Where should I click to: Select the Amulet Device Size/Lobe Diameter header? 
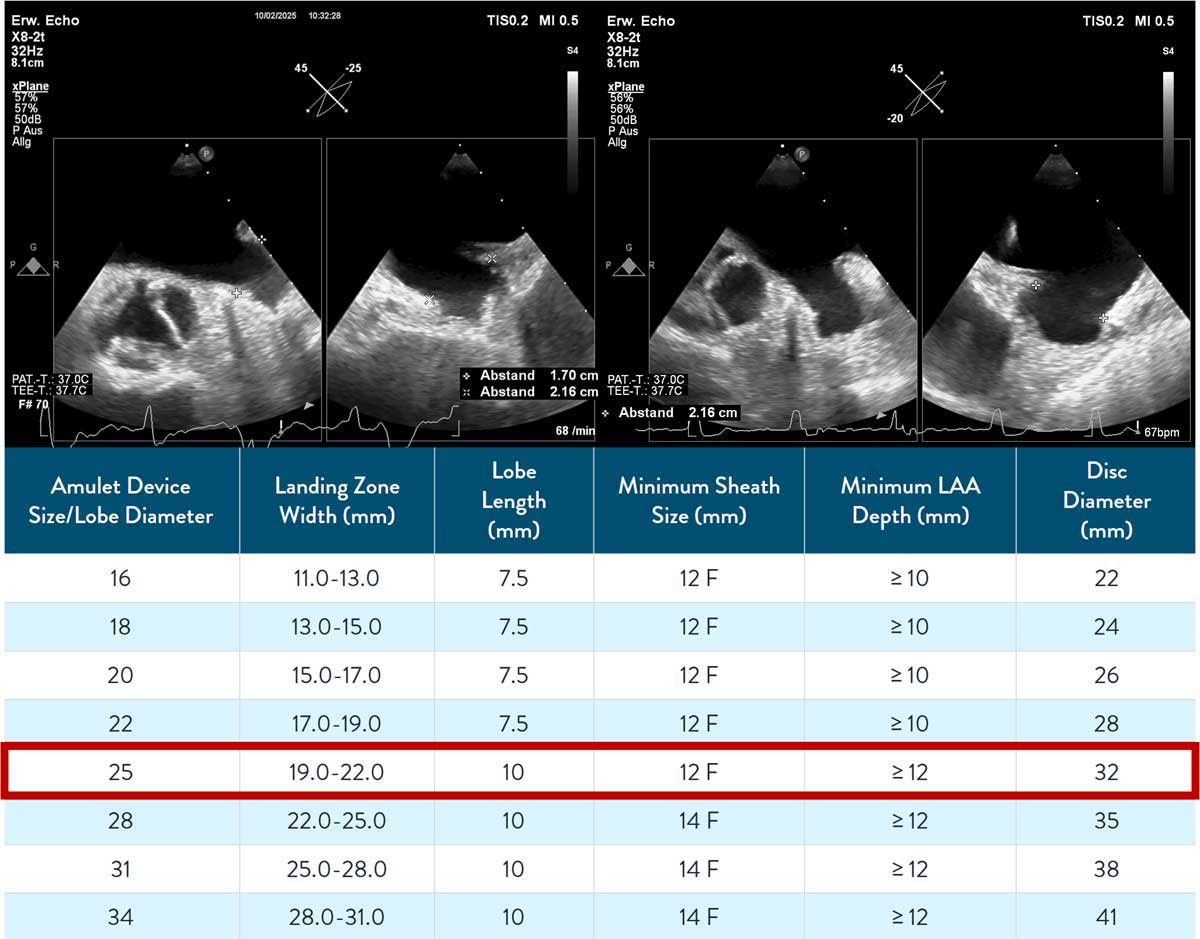(122, 500)
